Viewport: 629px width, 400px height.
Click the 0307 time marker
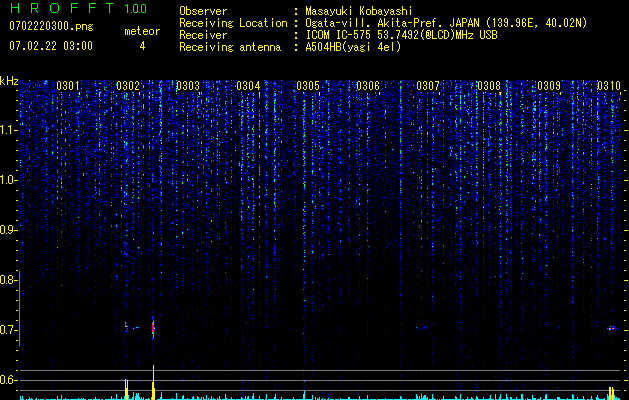point(428,85)
